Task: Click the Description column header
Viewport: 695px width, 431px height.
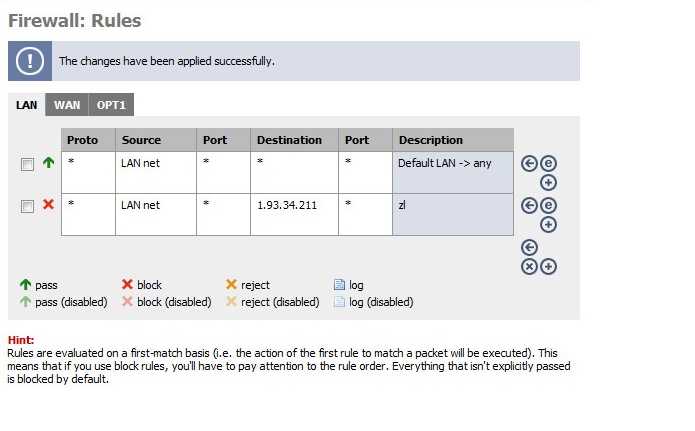Action: coord(453,140)
